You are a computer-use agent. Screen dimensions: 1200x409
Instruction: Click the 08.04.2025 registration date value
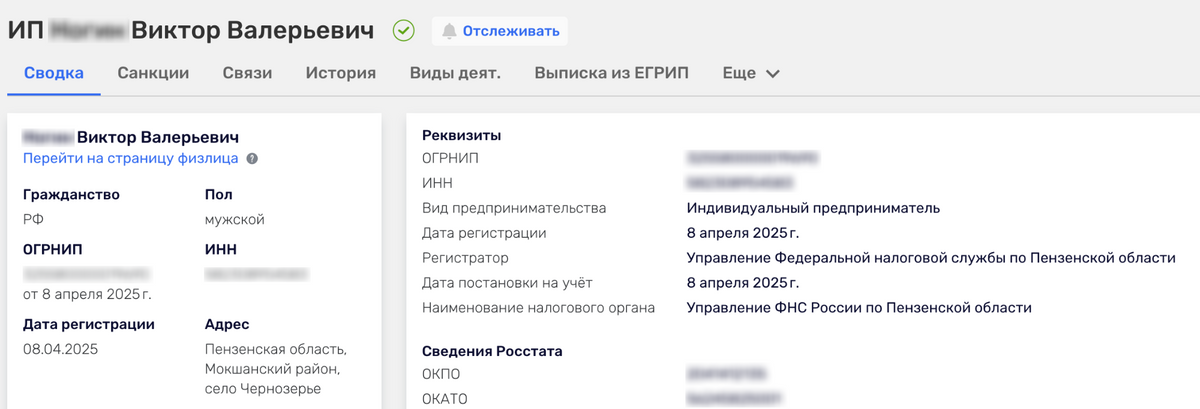pos(60,349)
